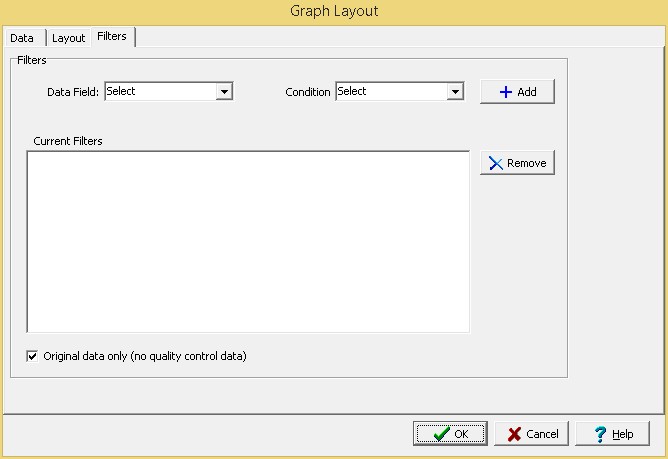Click the blue plus icon on Add

tap(506, 92)
